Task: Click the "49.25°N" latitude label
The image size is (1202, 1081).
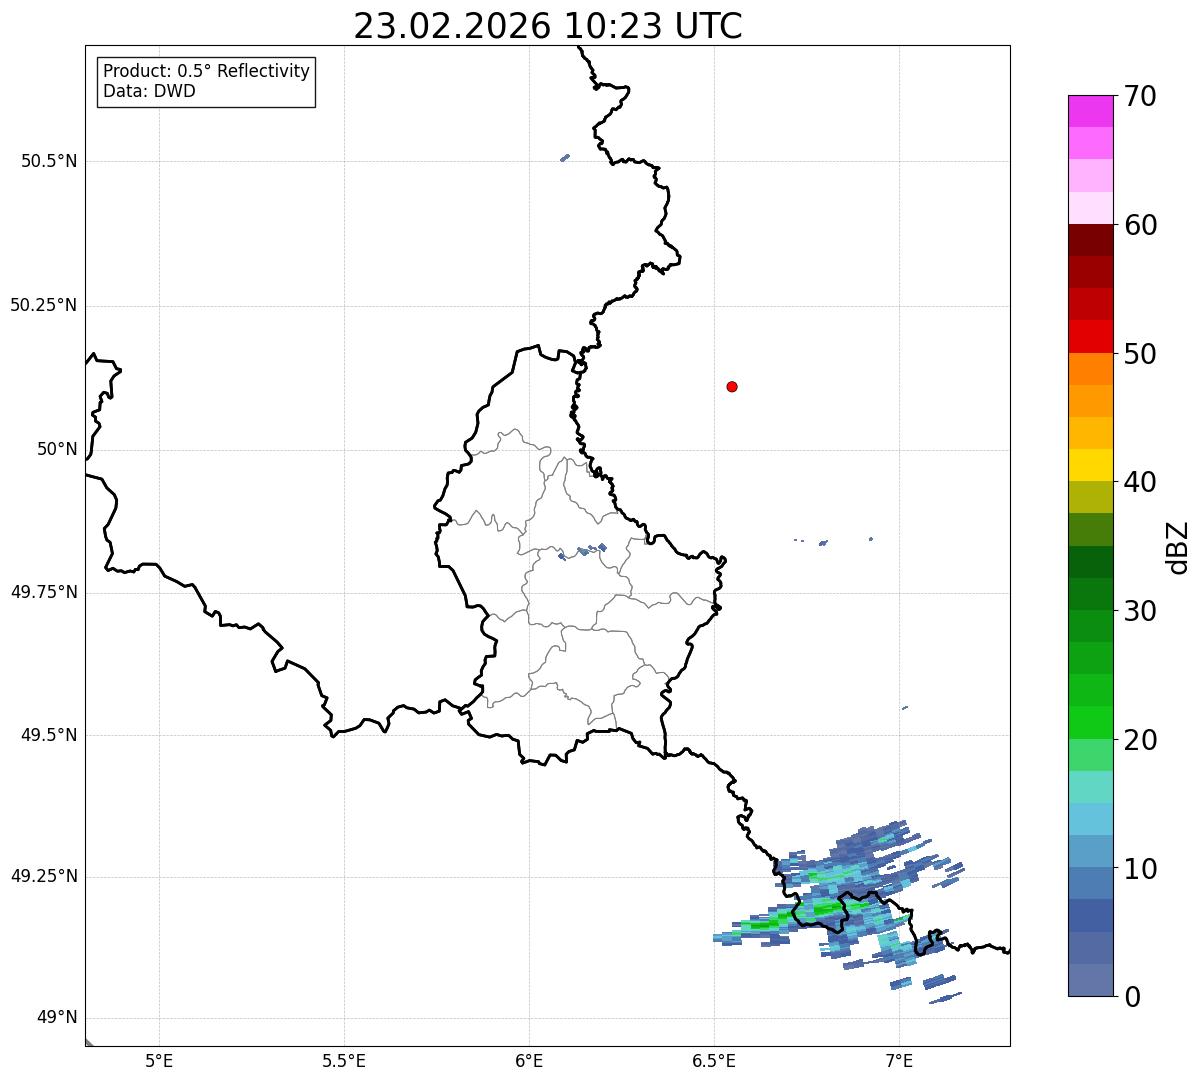Action: (x=43, y=876)
